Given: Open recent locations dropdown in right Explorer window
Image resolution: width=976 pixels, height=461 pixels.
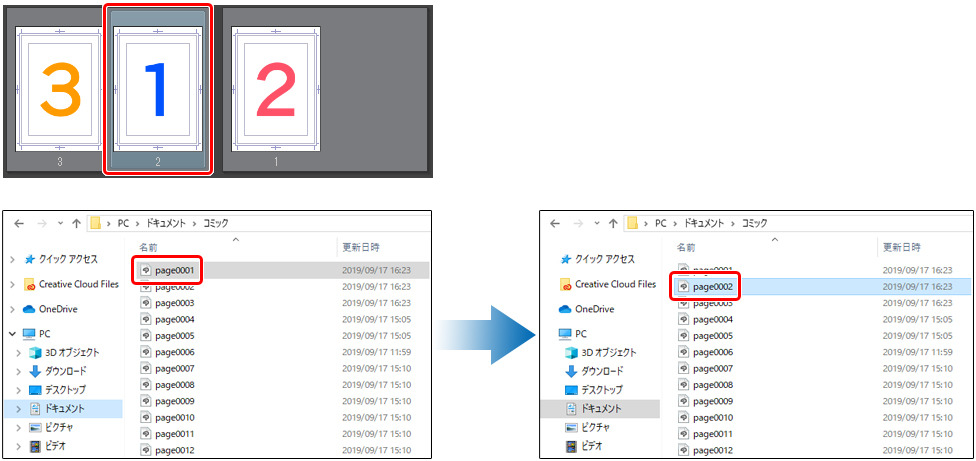Looking at the screenshot, I should pos(598,223).
